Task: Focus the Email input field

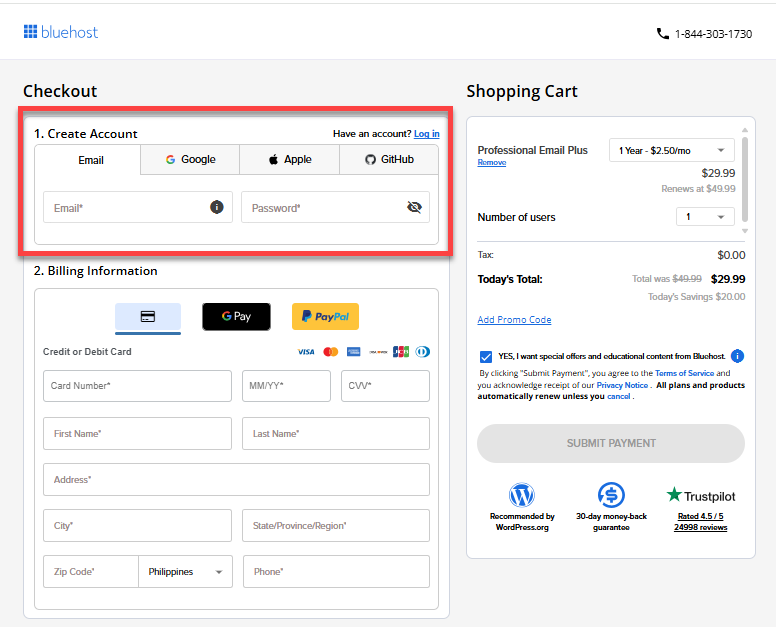Action: (x=138, y=207)
